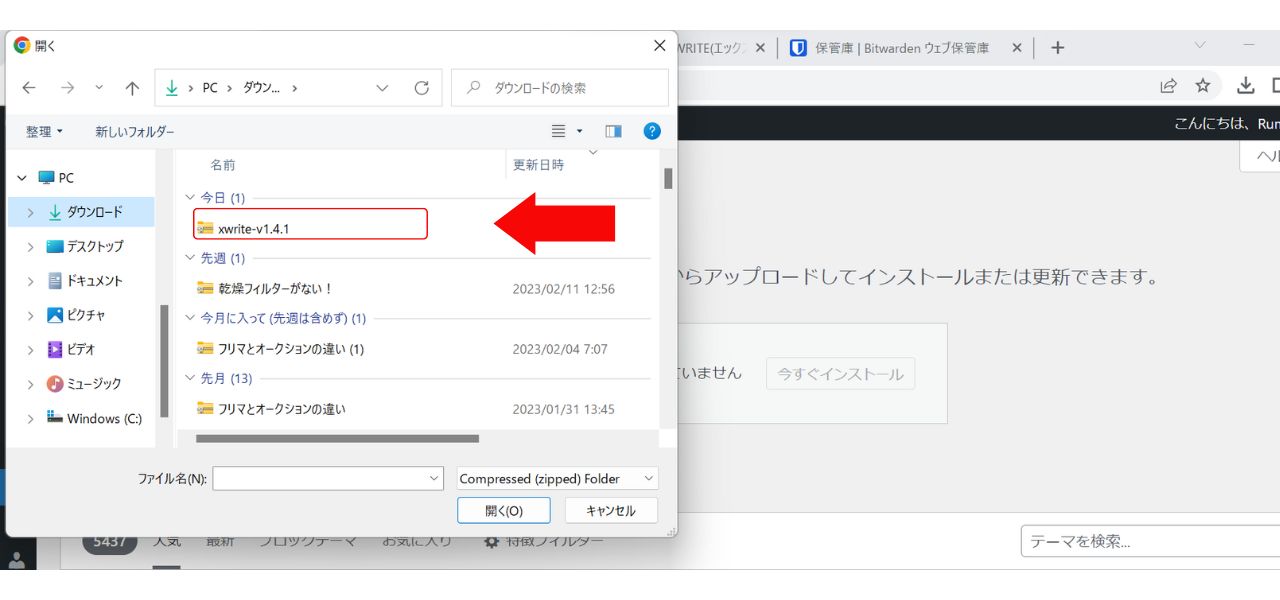
Task: Select the xwrite-v1.4.1 zip file
Action: coord(254,229)
